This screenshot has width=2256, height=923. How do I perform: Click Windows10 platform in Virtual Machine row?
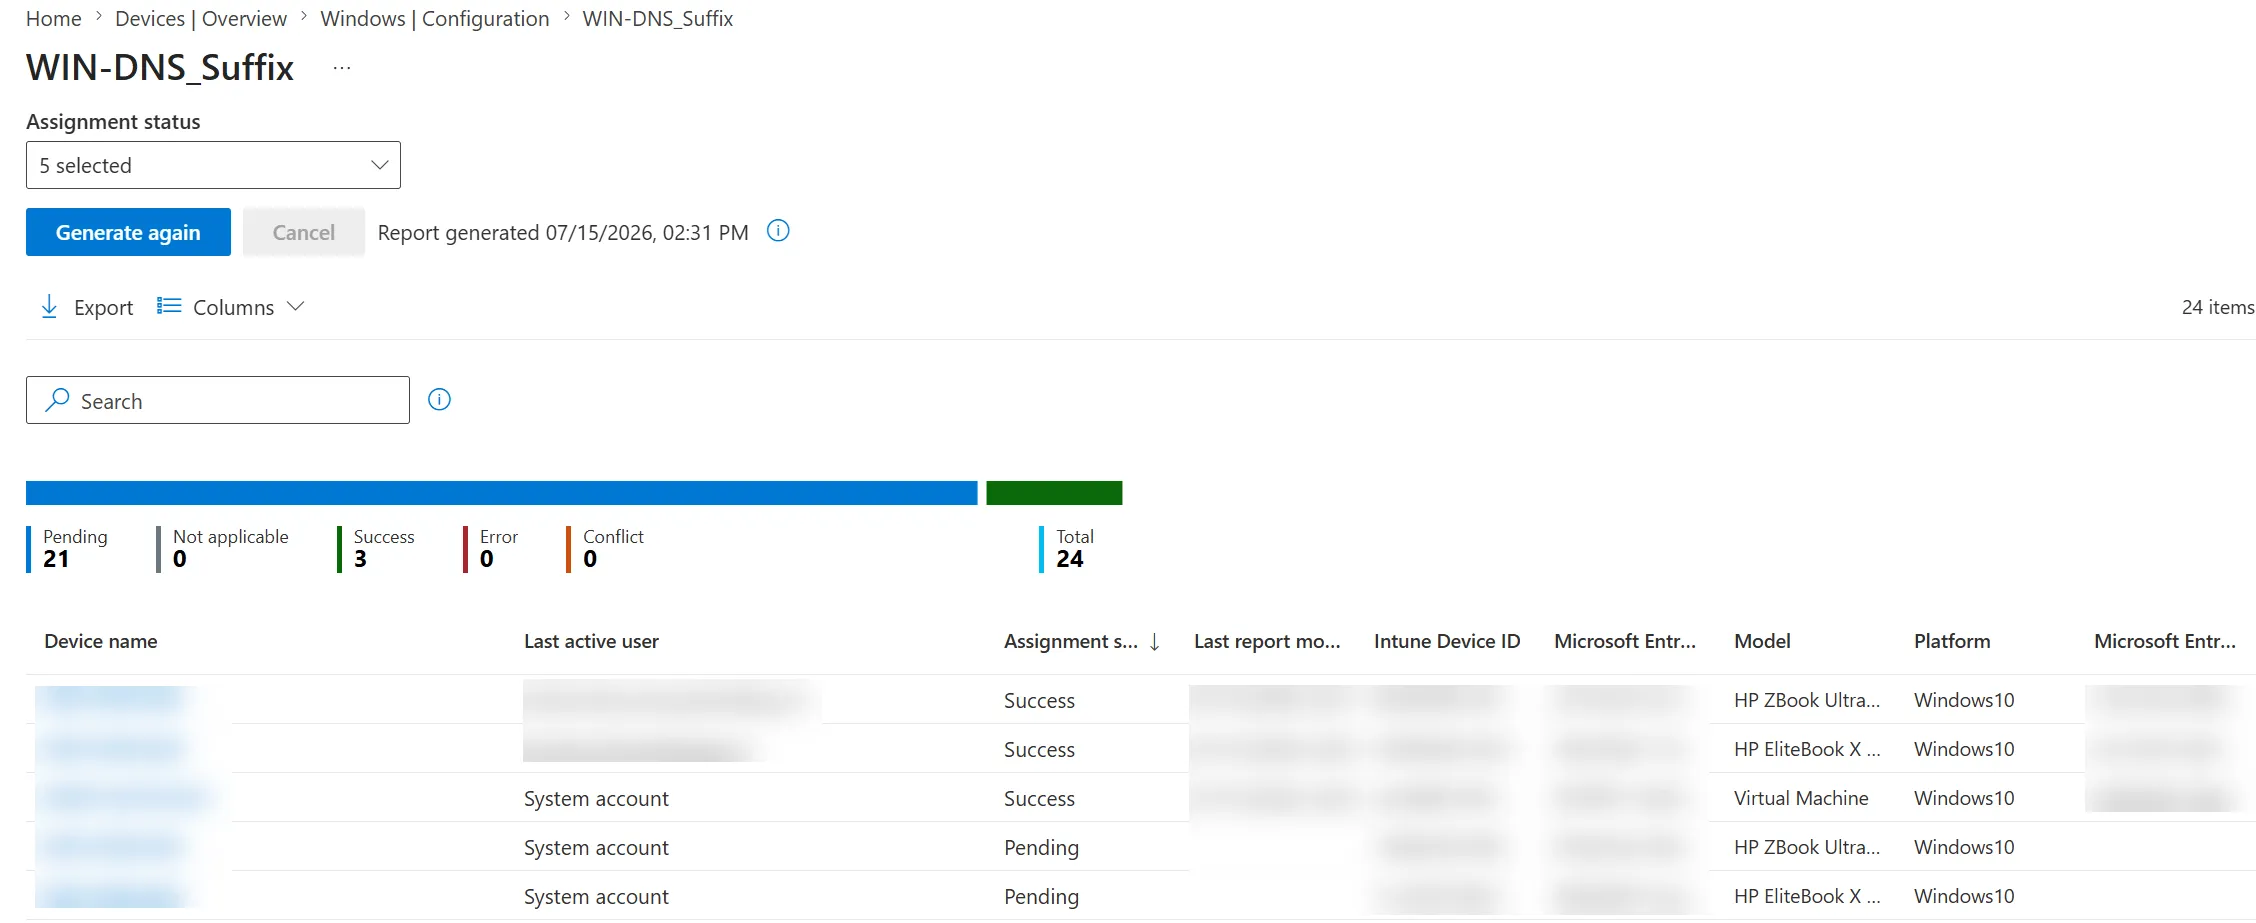pyautogui.click(x=1964, y=798)
